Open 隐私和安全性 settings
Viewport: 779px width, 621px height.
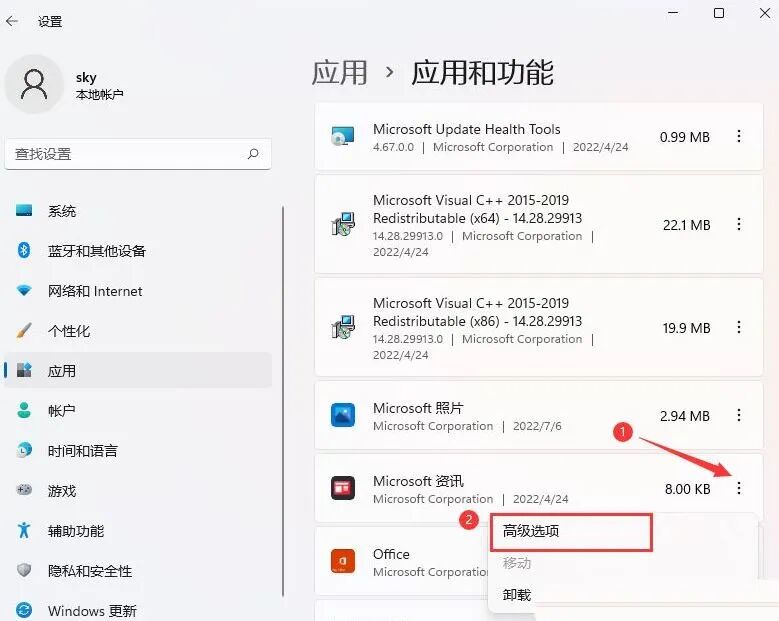[x=138, y=571]
